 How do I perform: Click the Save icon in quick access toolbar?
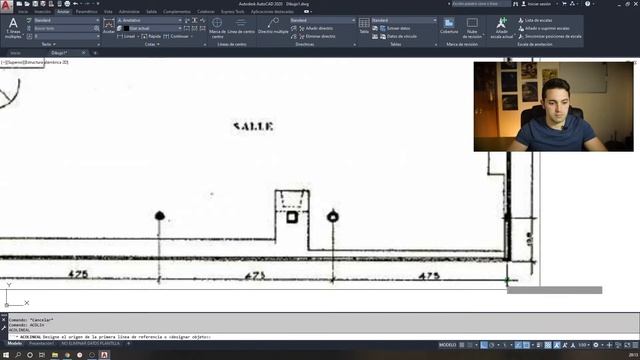35,4
